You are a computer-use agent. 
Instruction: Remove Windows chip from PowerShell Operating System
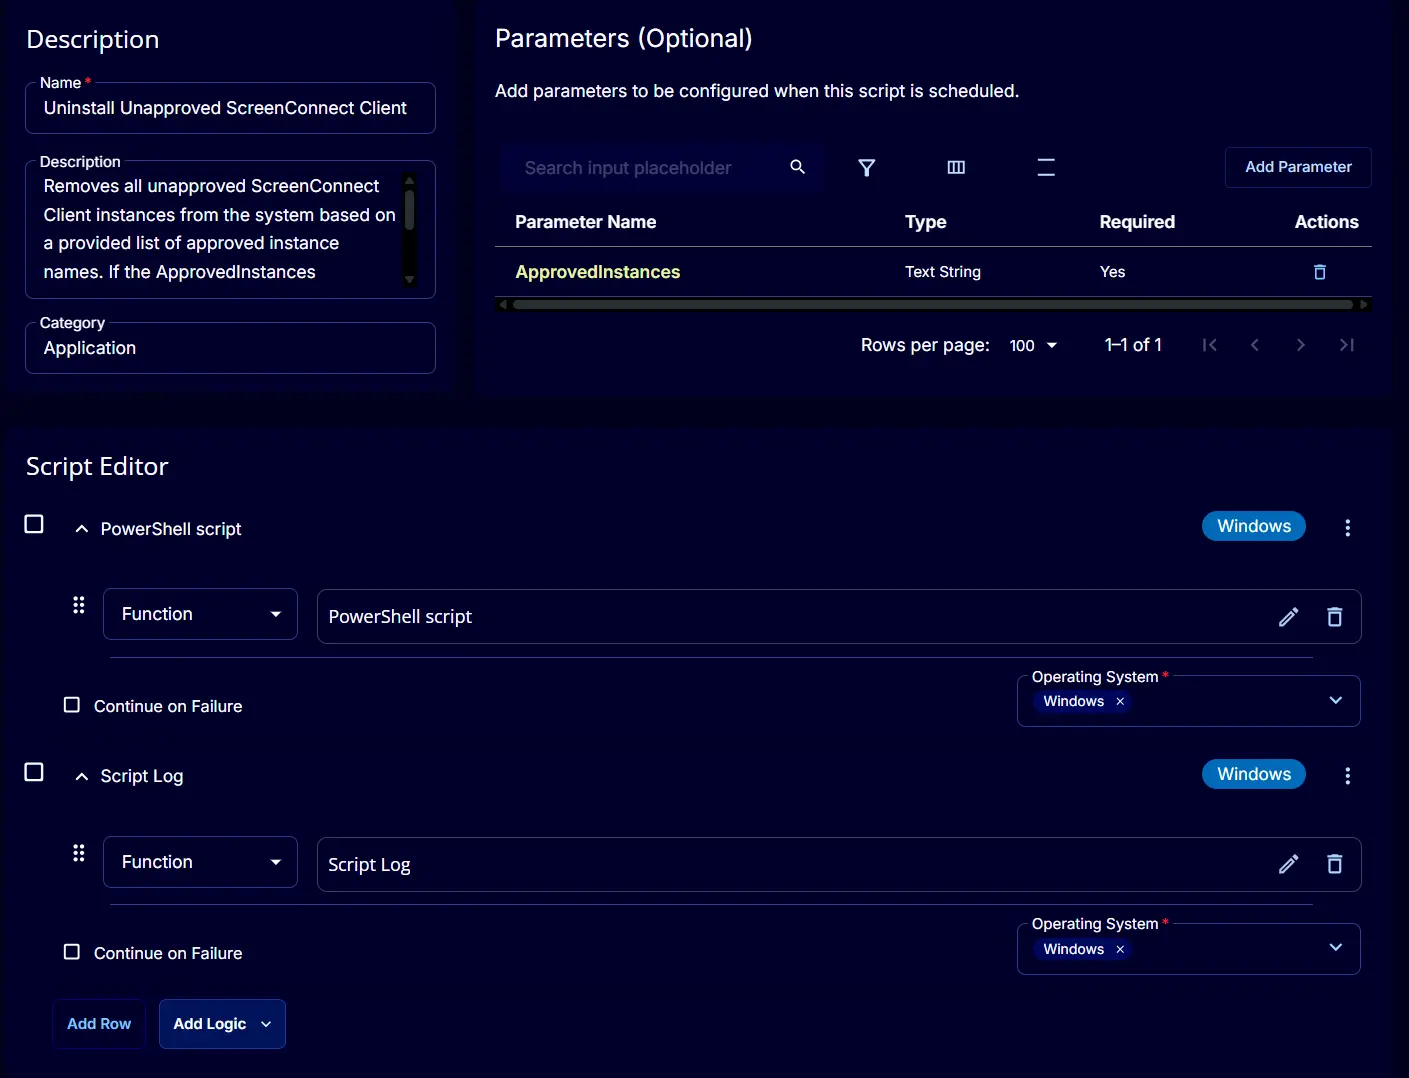coord(1120,701)
